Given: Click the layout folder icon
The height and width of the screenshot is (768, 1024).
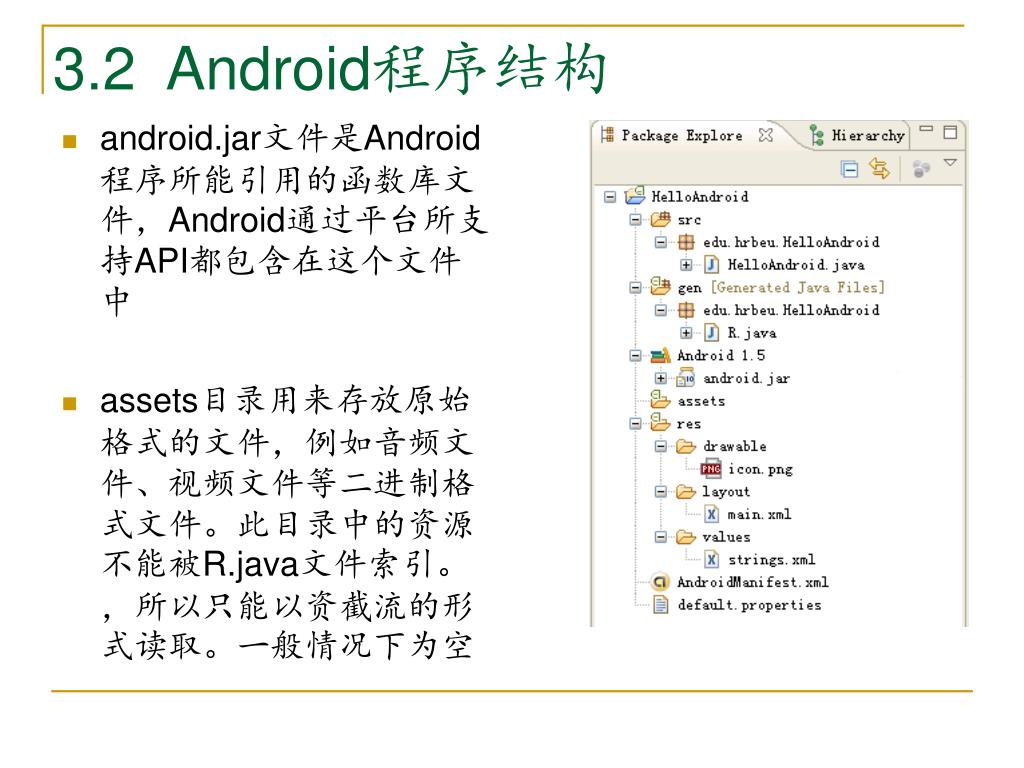Looking at the screenshot, I should pyautogui.click(x=686, y=491).
